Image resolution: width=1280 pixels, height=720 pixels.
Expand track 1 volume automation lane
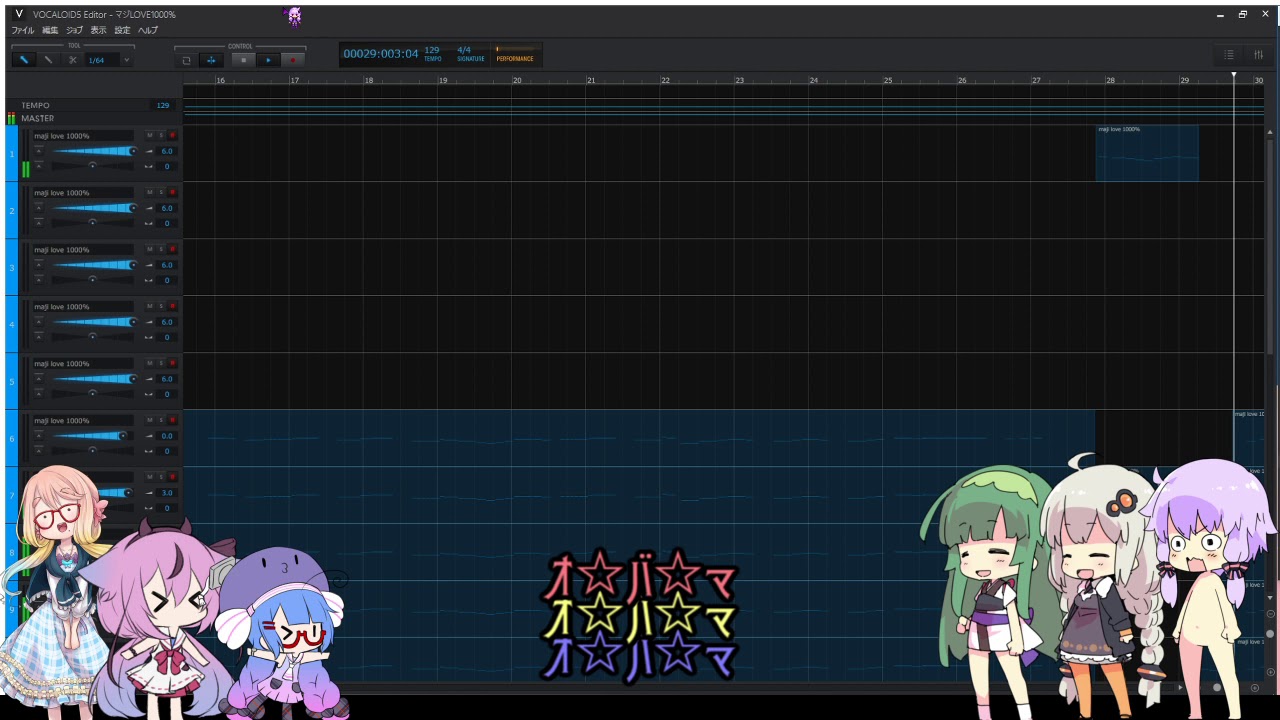pos(39,151)
